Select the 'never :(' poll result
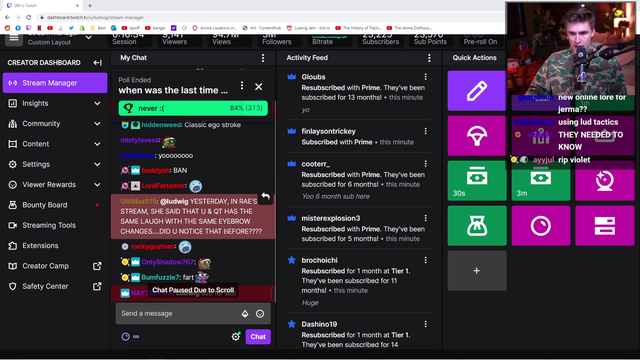The width and height of the screenshot is (640, 360). [193, 108]
